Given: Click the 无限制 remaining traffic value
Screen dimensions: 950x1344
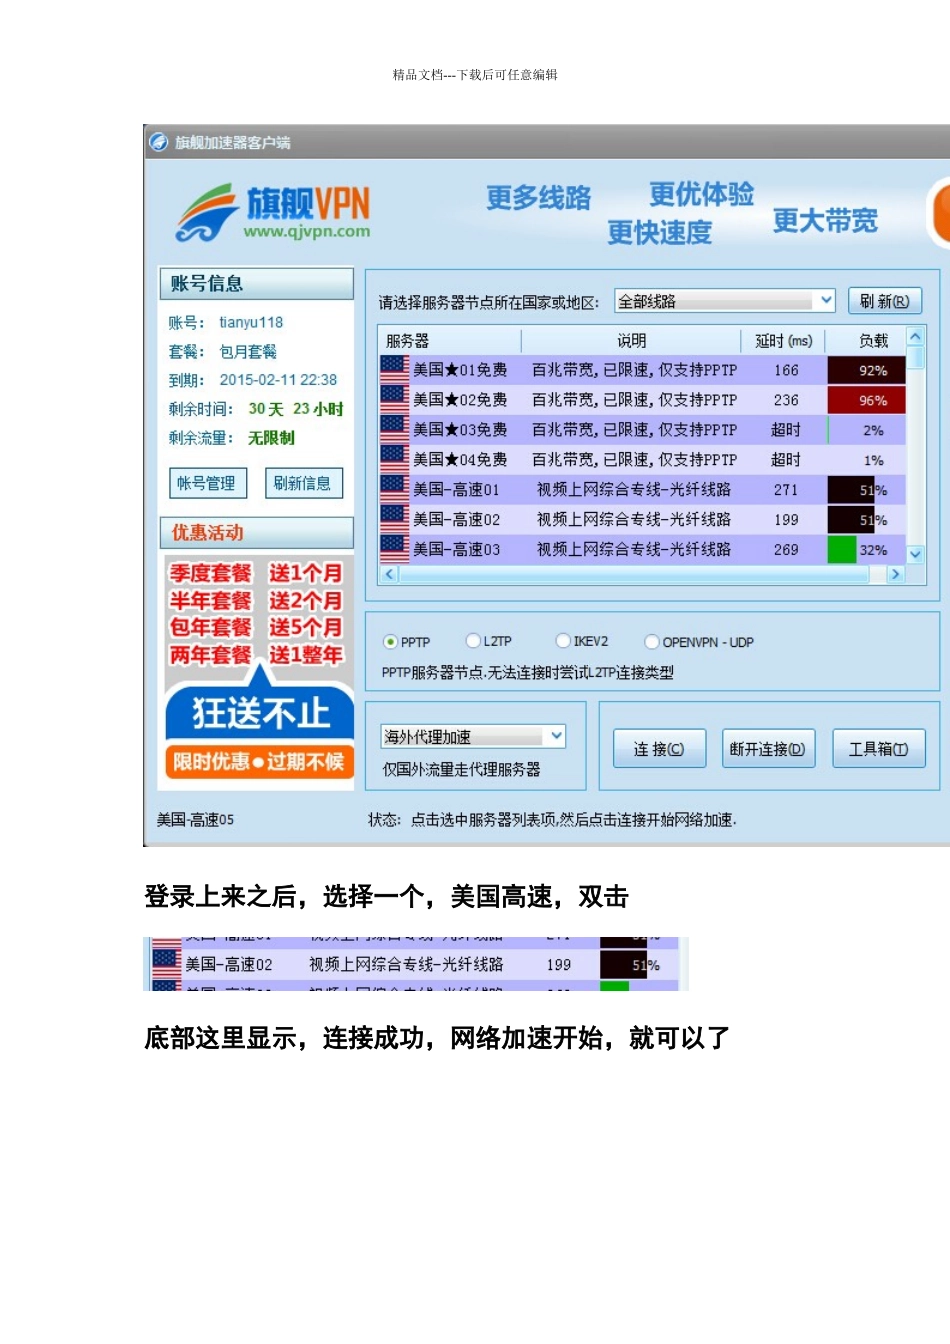Looking at the screenshot, I should tap(271, 438).
